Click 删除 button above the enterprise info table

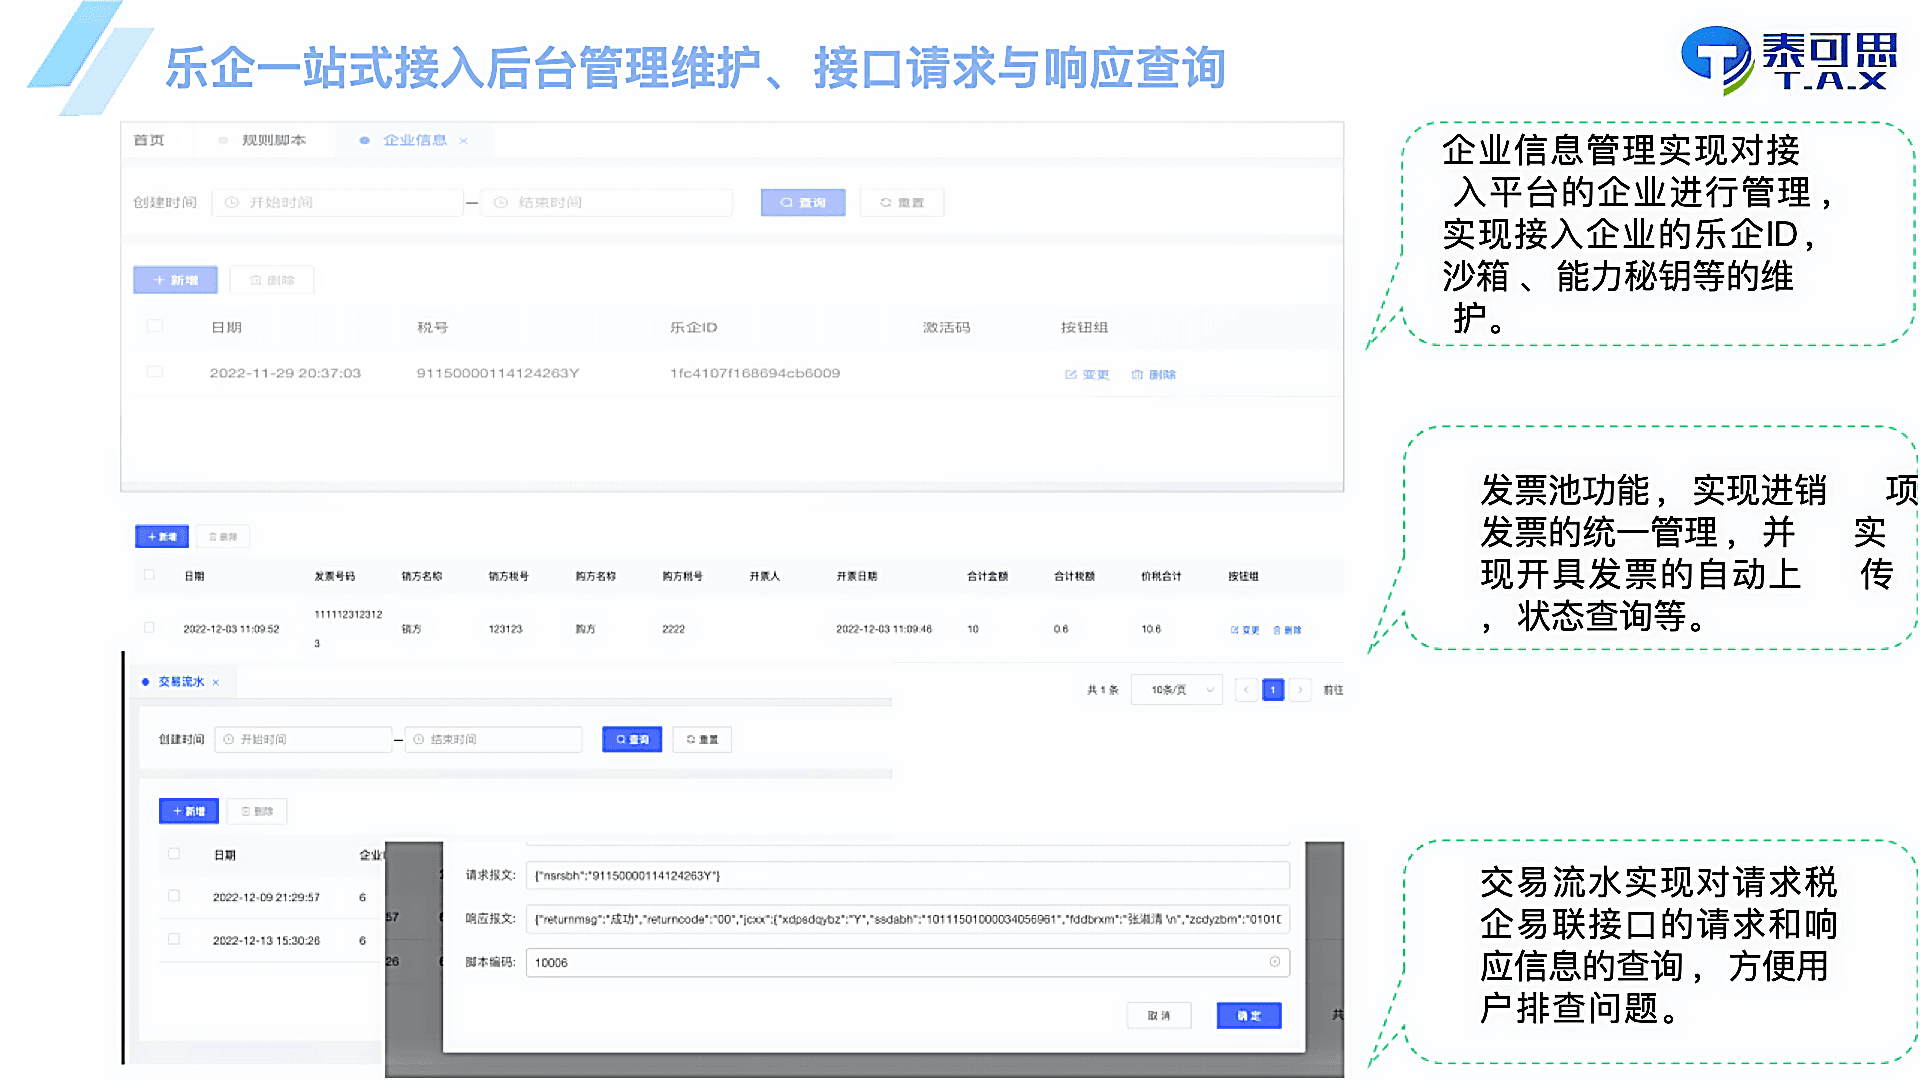coord(272,280)
